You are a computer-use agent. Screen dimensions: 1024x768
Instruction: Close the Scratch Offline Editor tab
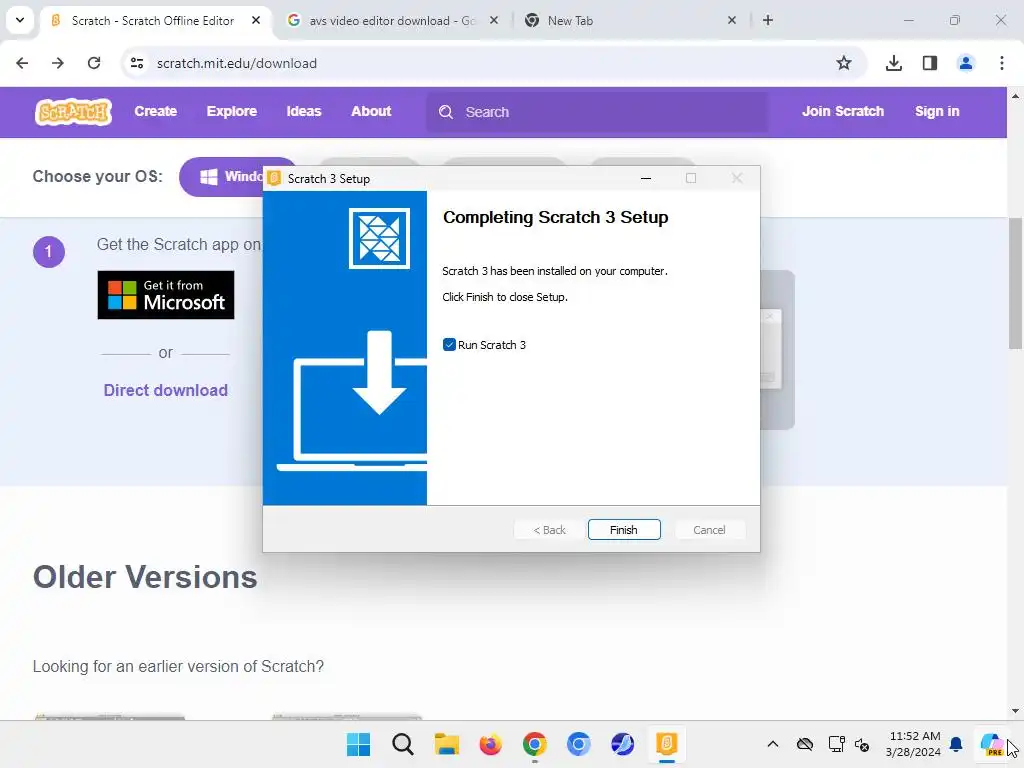tap(256, 20)
